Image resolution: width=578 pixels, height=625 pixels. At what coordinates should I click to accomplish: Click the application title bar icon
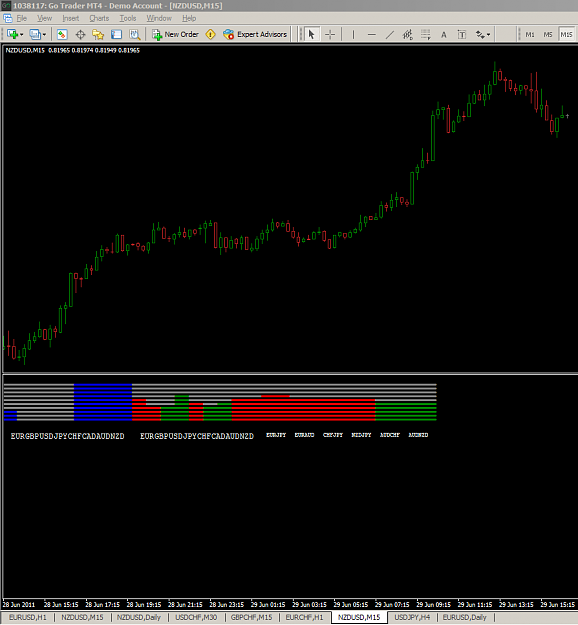(x=6, y=6)
